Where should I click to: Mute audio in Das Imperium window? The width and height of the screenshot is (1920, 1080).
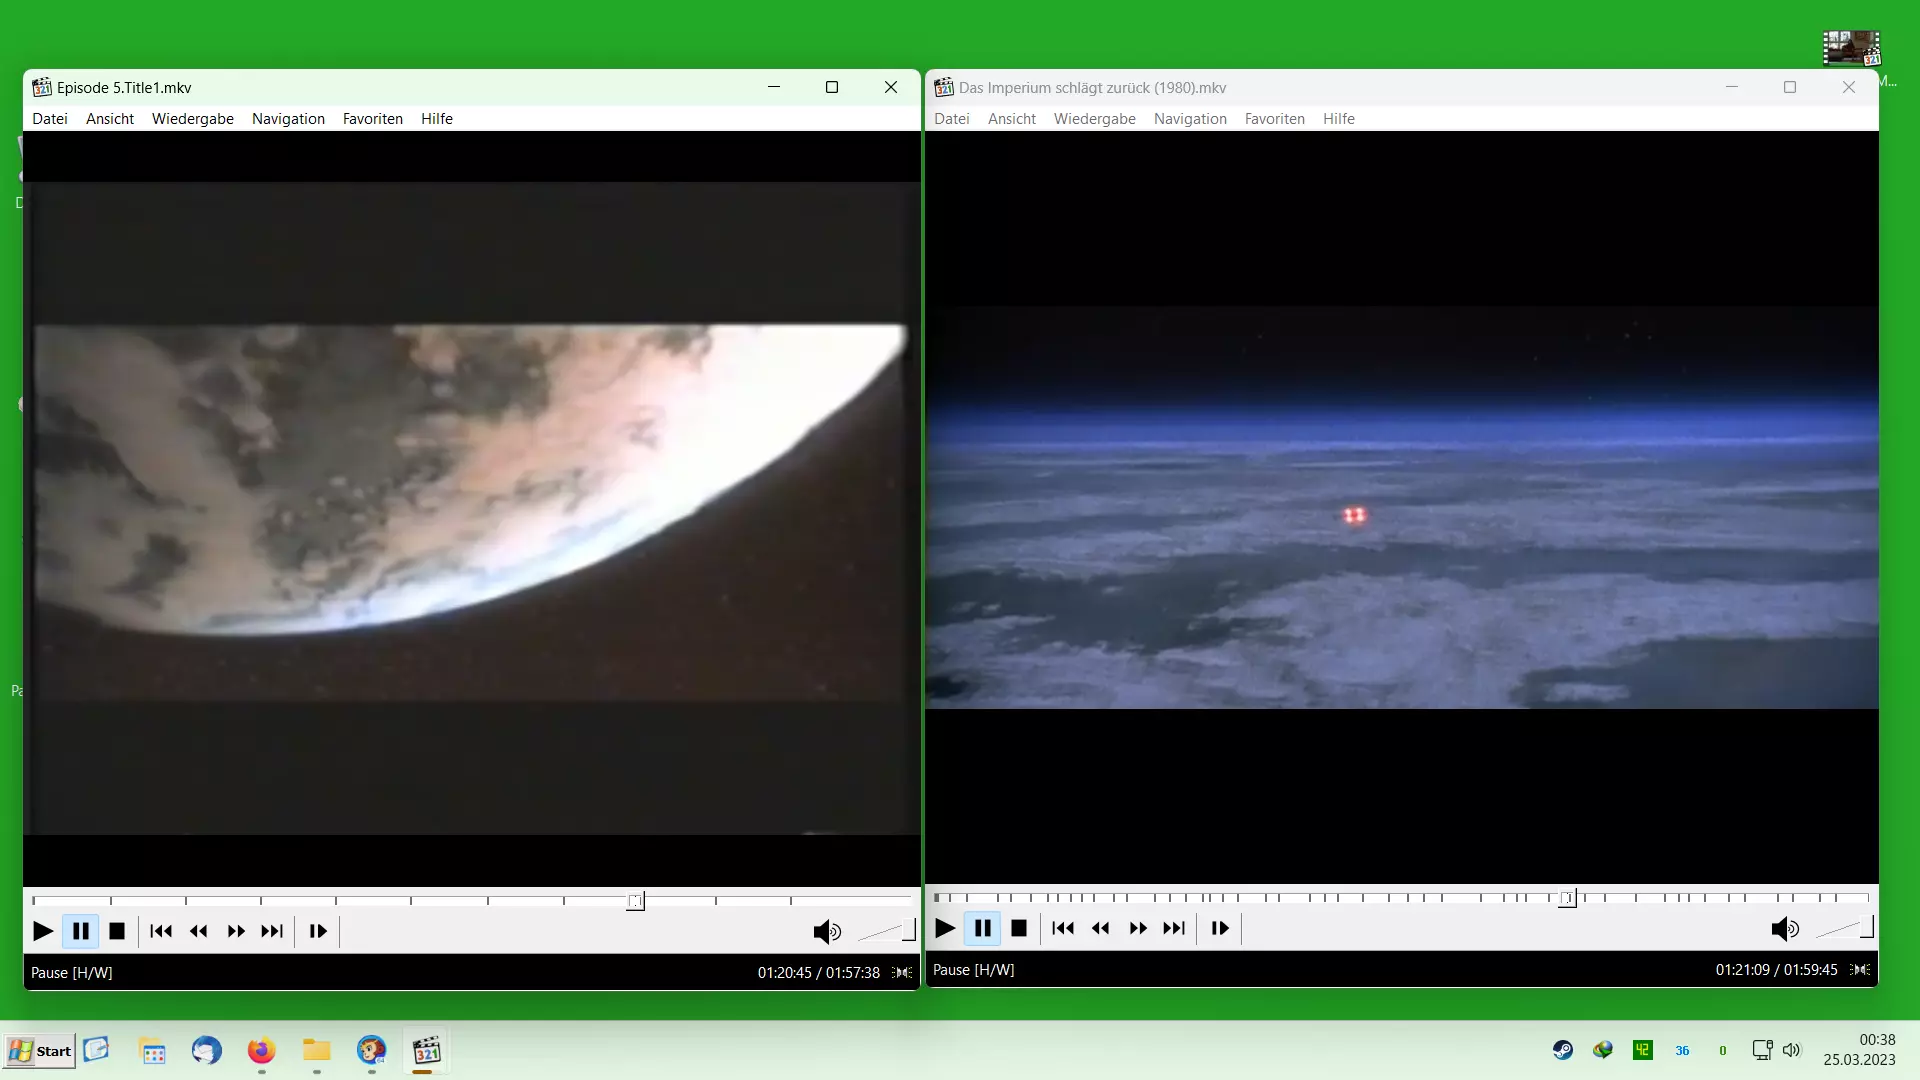[x=1785, y=929]
